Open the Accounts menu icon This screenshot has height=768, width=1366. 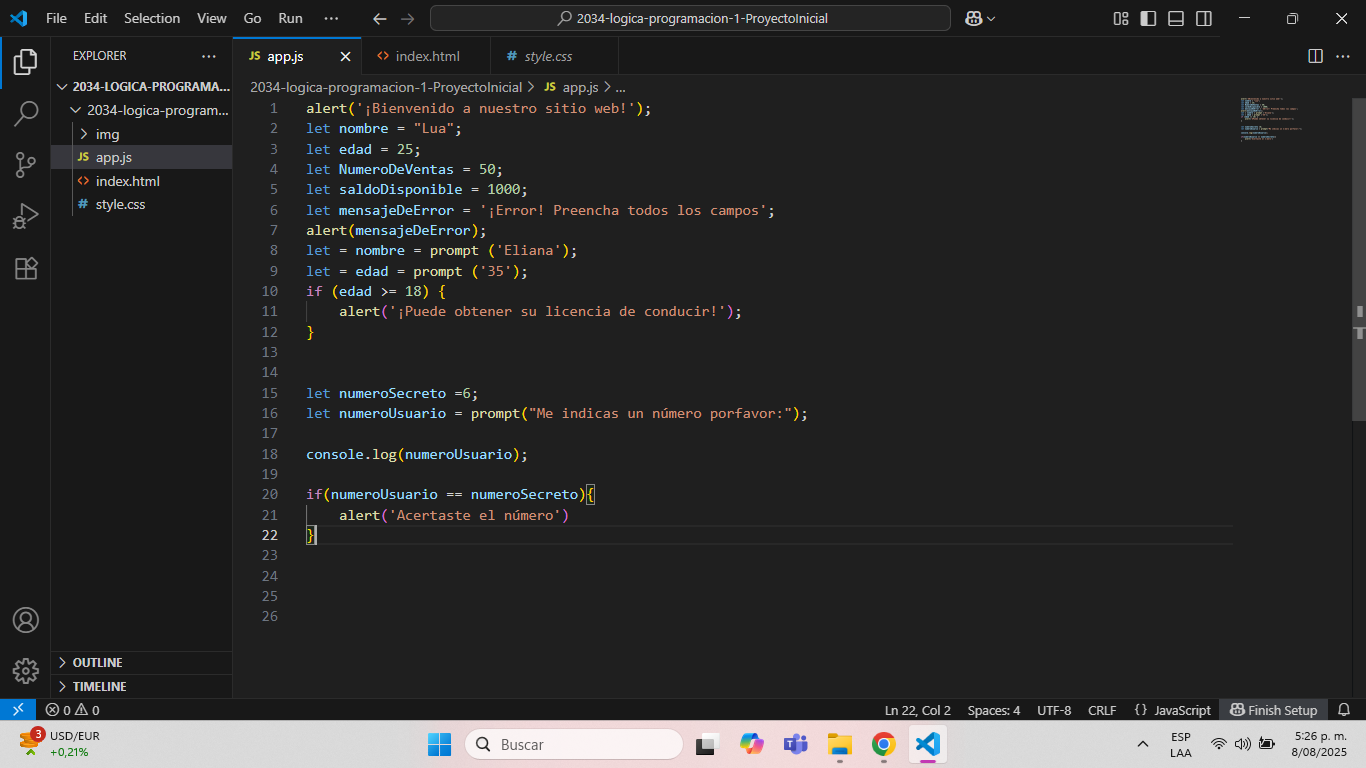[25, 620]
